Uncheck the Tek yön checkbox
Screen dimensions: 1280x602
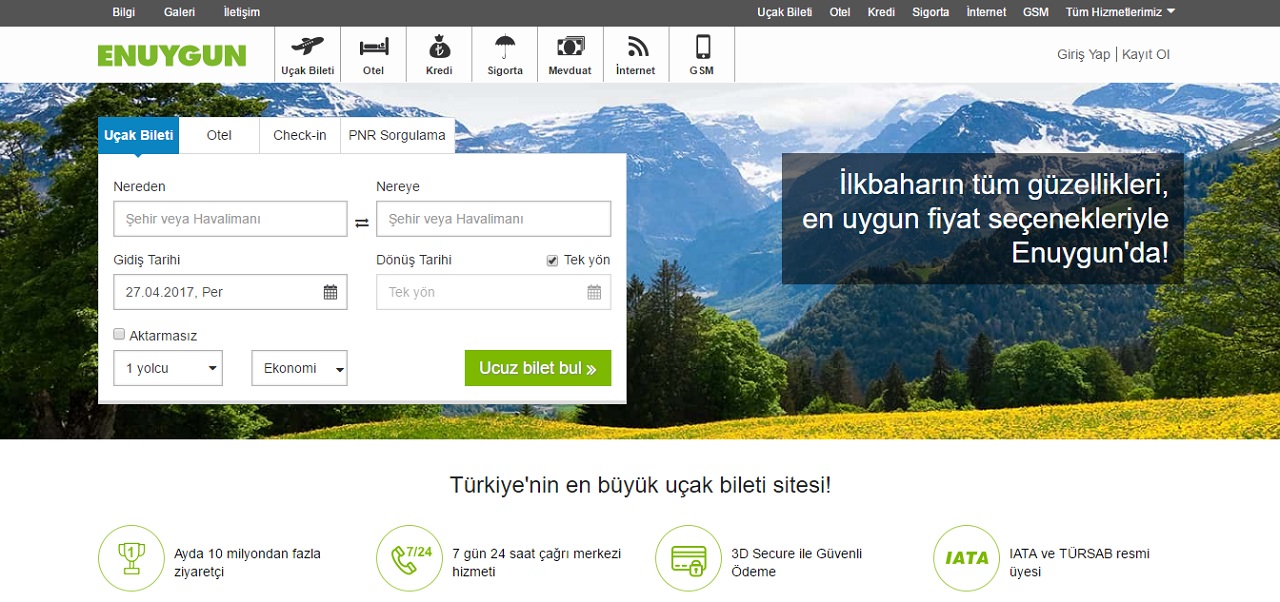(x=552, y=260)
